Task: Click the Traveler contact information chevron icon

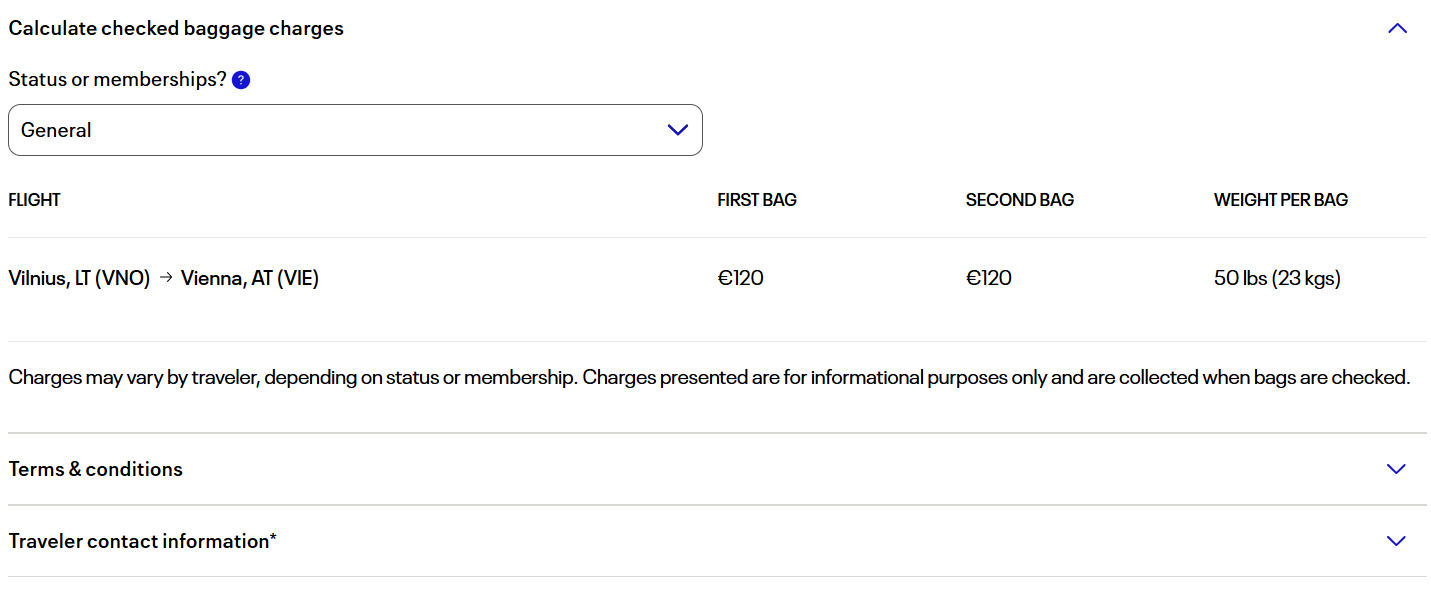Action: [x=1396, y=541]
